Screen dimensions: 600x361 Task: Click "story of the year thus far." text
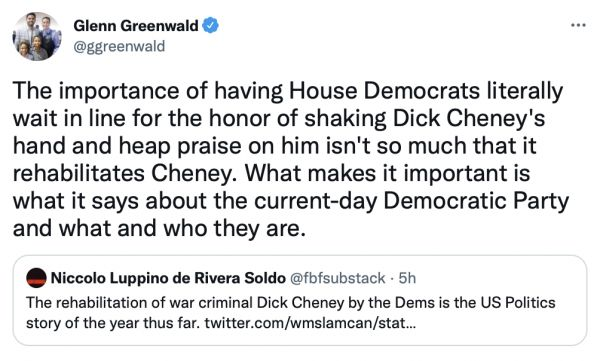click(113, 323)
